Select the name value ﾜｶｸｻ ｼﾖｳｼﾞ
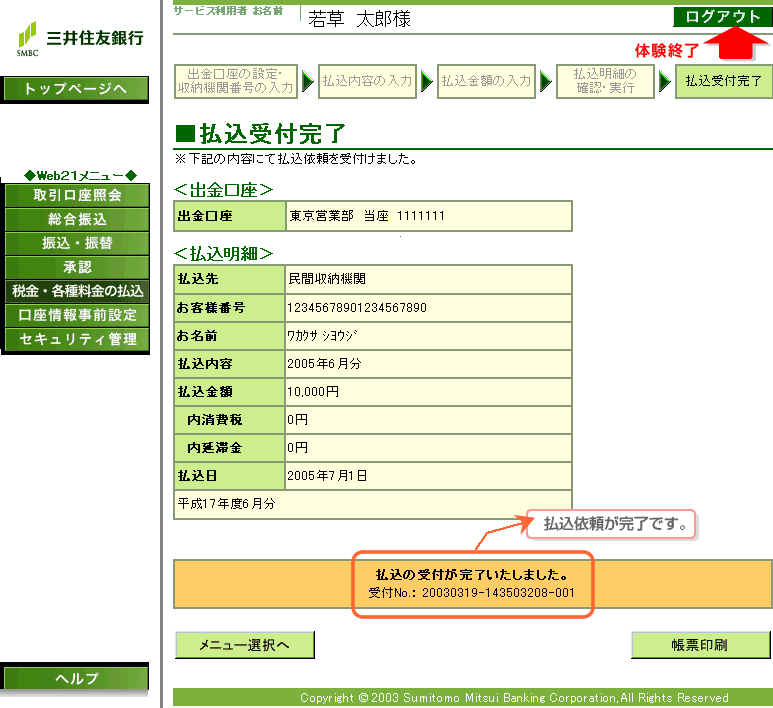 click(321, 336)
